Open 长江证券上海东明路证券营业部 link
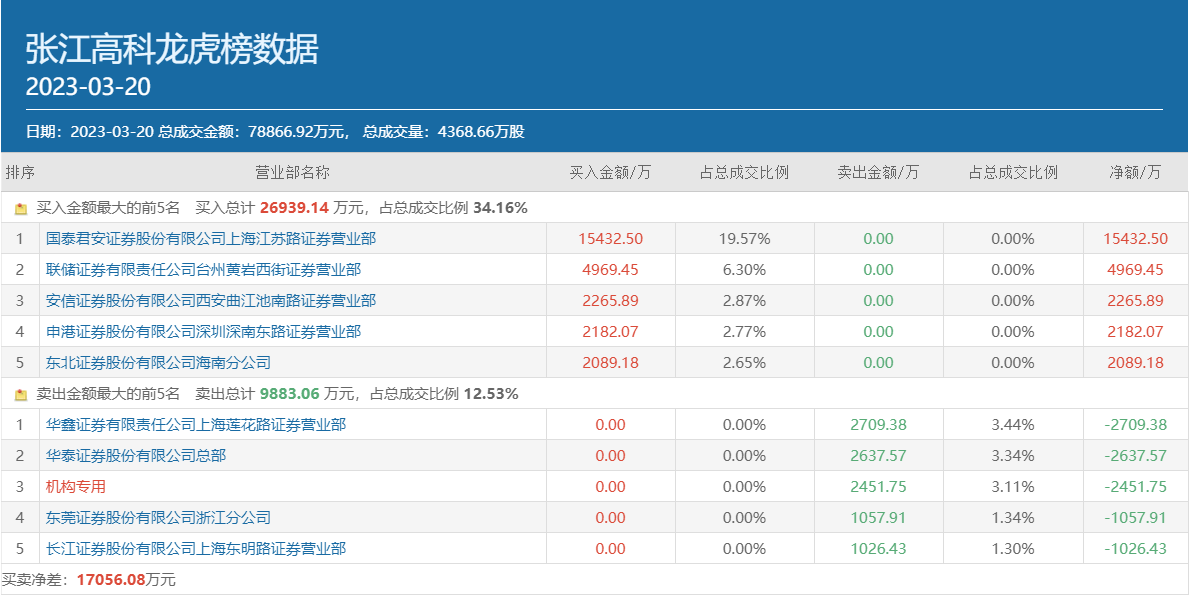The height and width of the screenshot is (597, 1190). click(196, 548)
